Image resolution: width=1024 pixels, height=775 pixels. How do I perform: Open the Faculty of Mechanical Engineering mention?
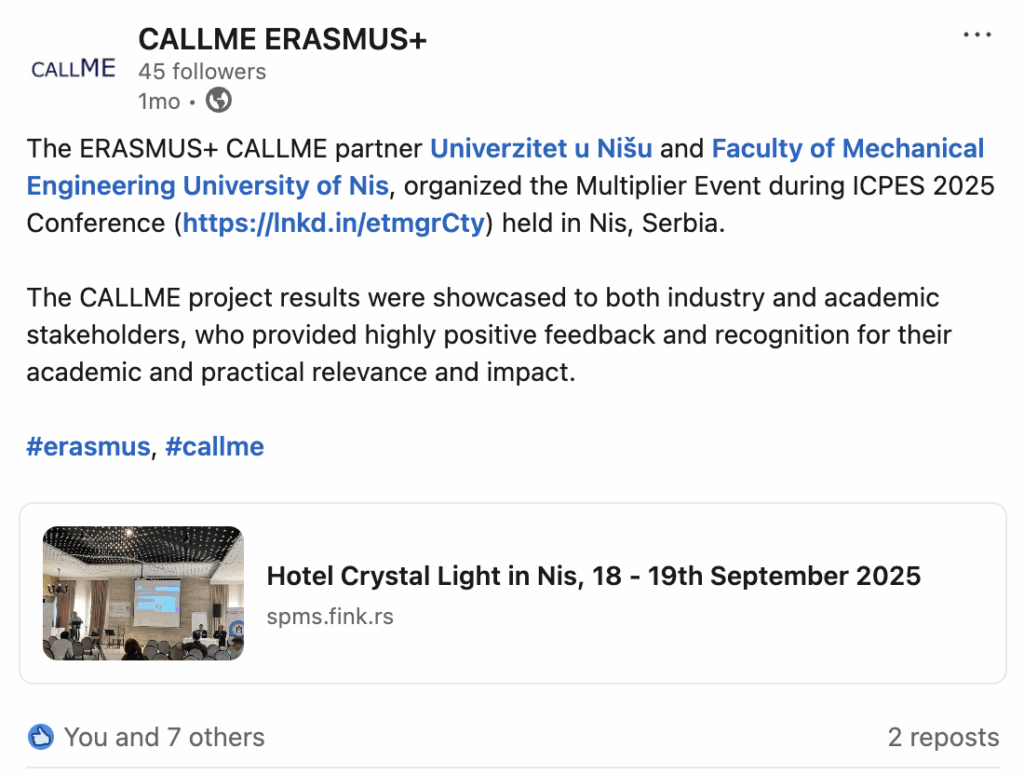click(847, 149)
